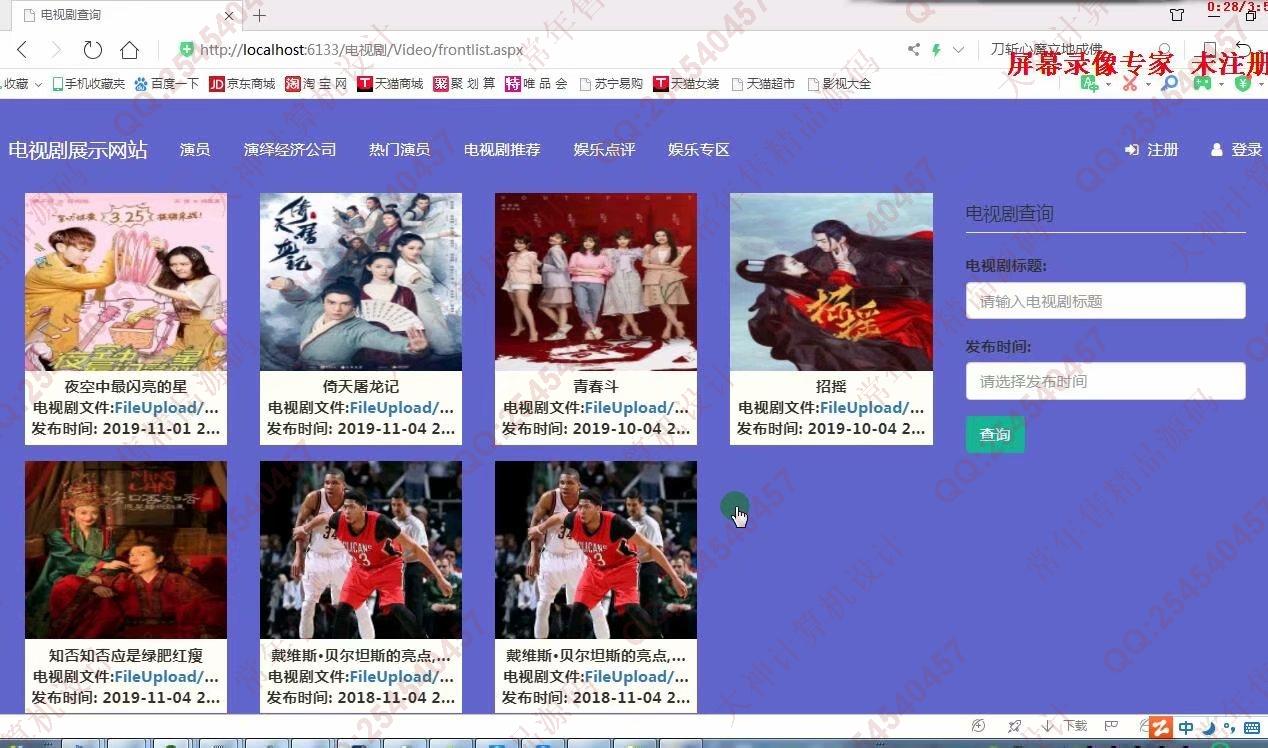Viewport: 1268px width, 748px height.
Task: Open the 夜空中最闪亮的星 poster
Action: tap(126, 282)
